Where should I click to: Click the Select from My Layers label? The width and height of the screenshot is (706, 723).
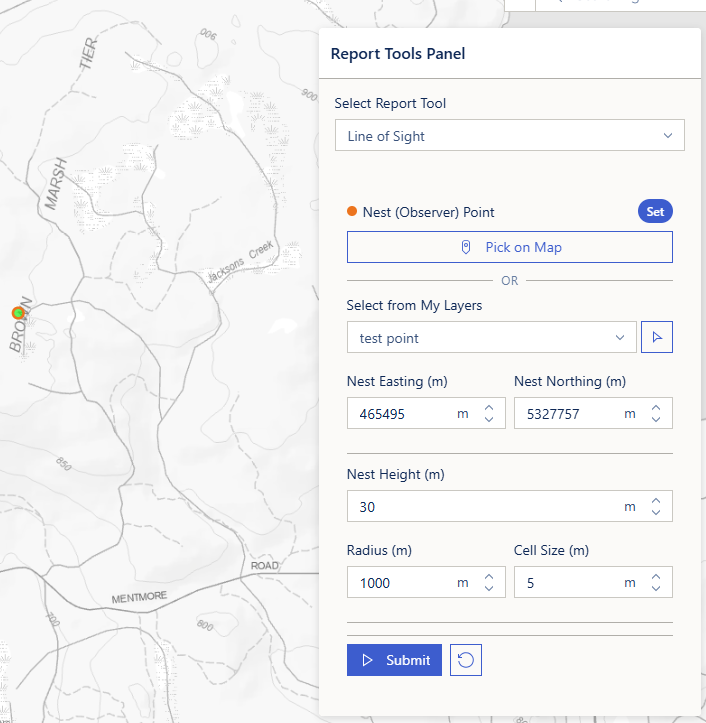(x=414, y=305)
